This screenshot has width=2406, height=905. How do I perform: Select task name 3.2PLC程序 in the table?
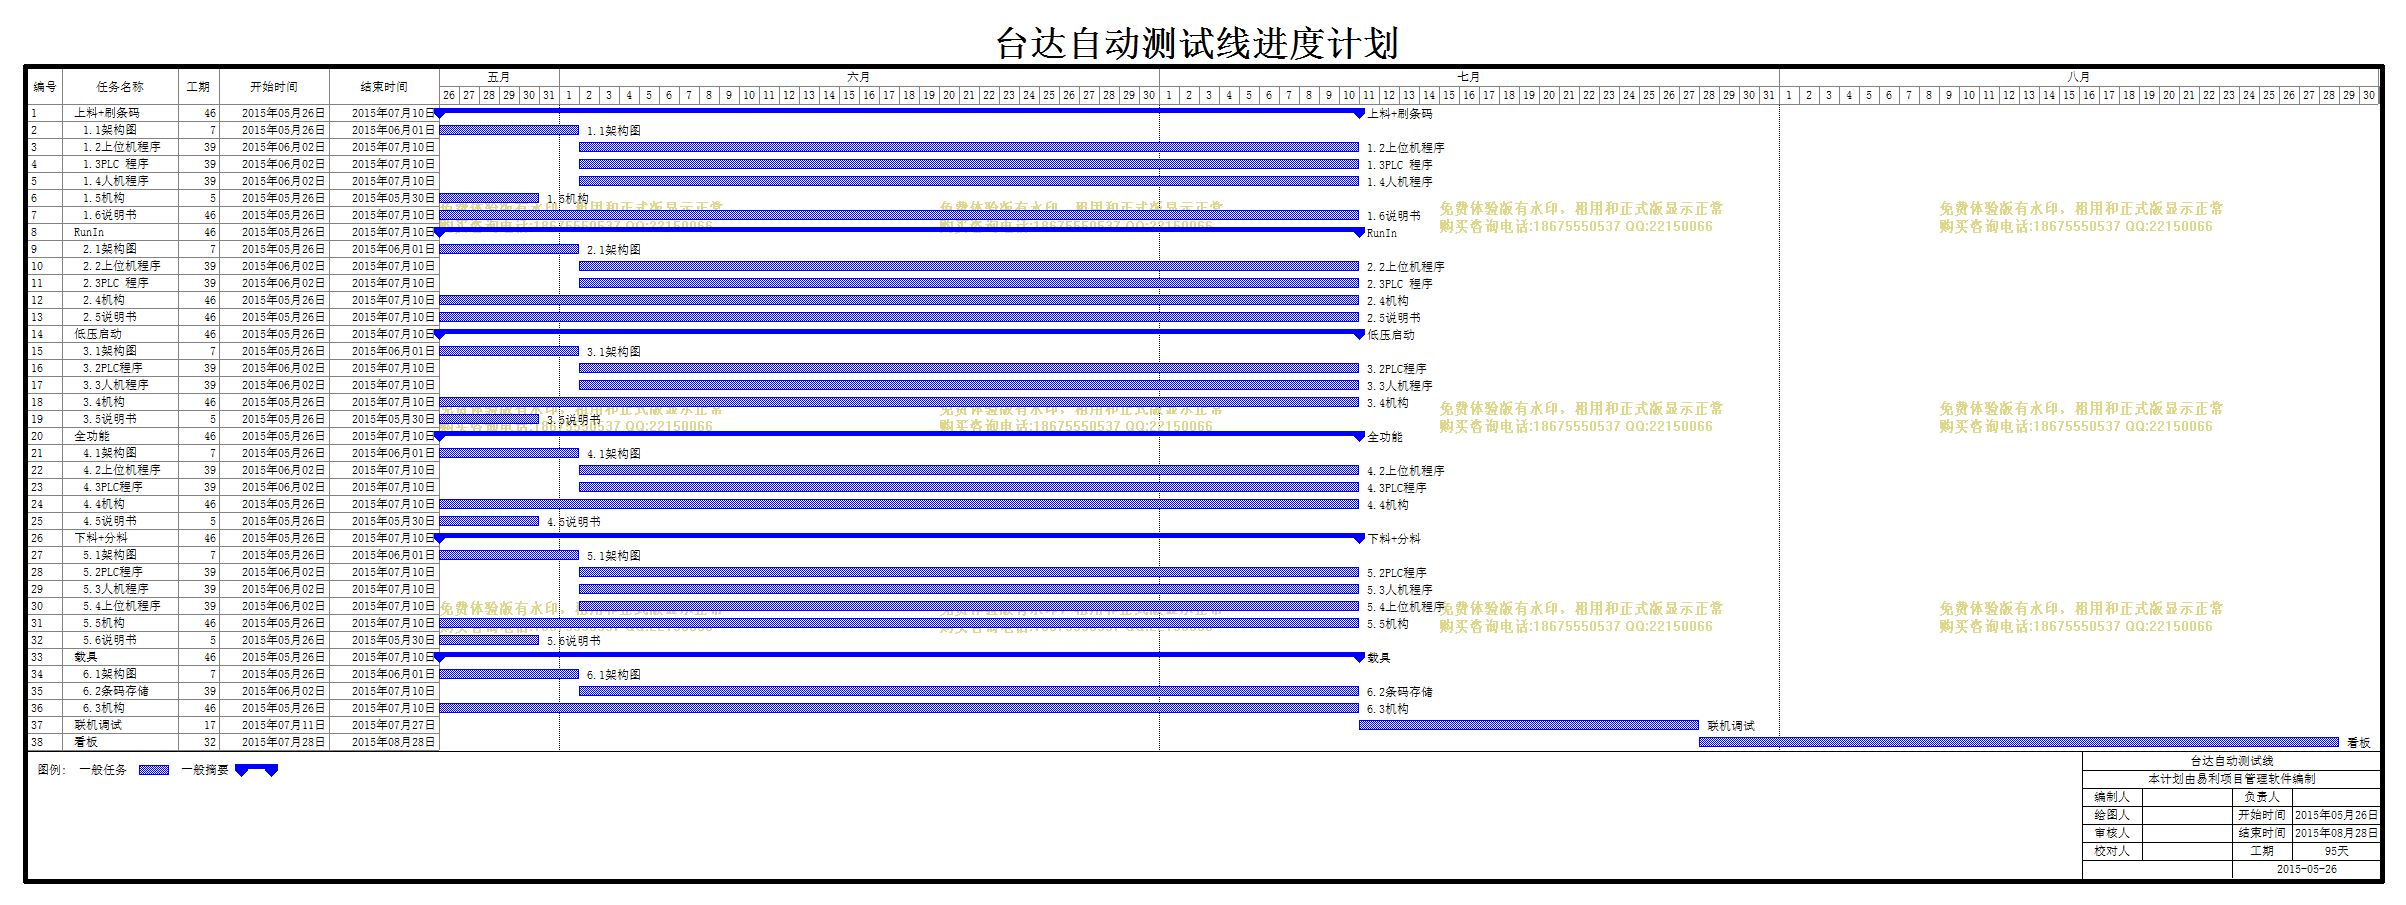[x=112, y=368]
